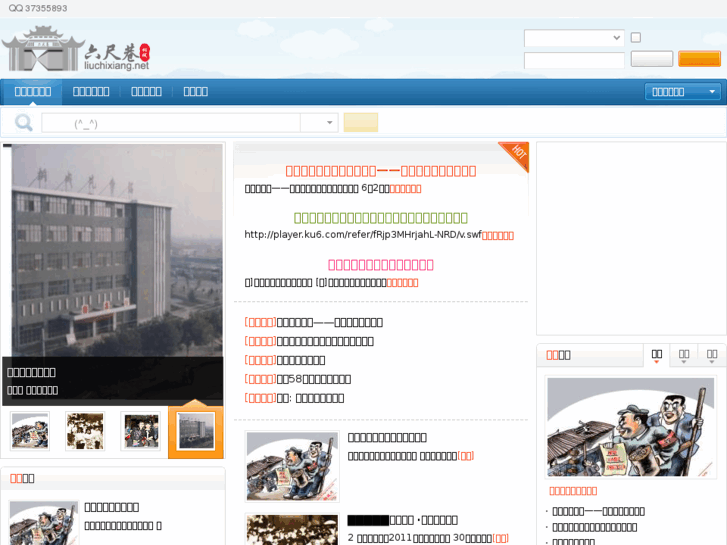Click the liuchixiang.net site logo
This screenshot has height=545, width=727.
point(76,49)
